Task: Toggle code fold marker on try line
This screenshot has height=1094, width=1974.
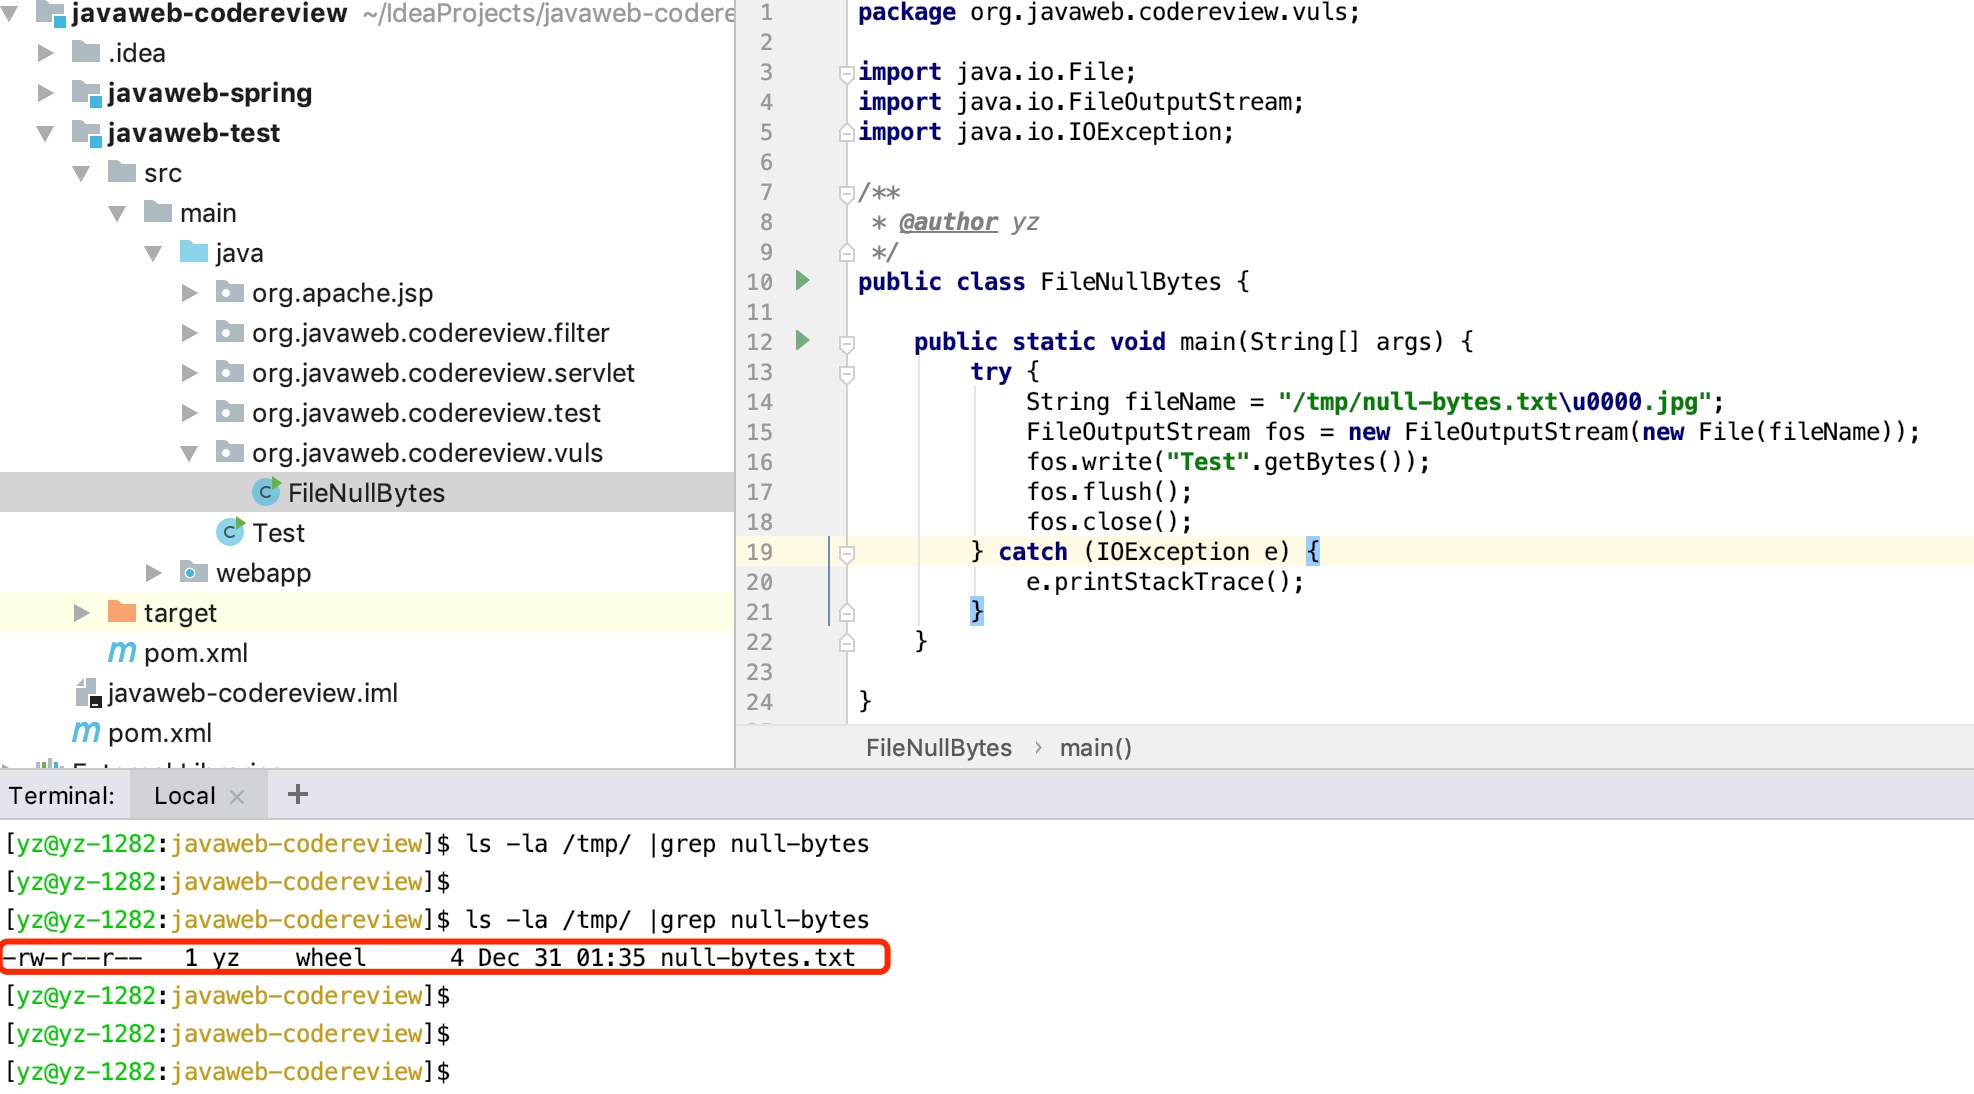Action: click(847, 373)
